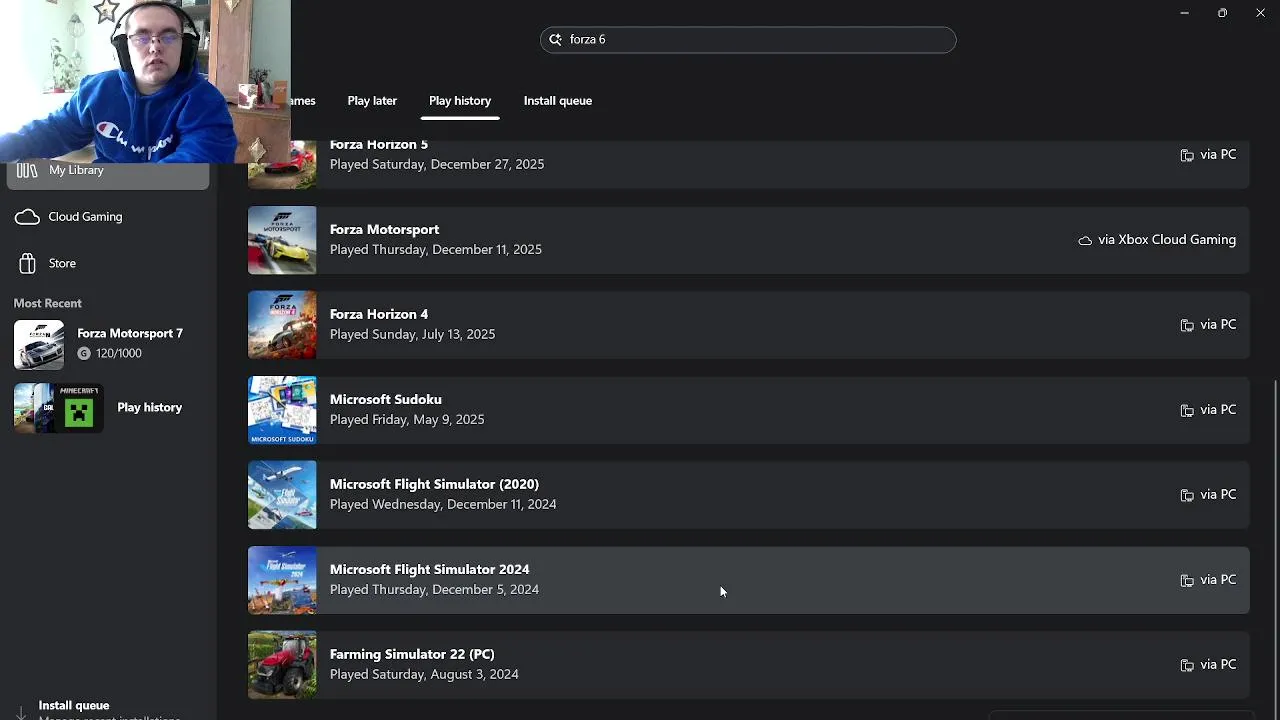Click 'Played Thursday, December 5, 2024' text
Screen dimensions: 1280x720
coord(434,589)
